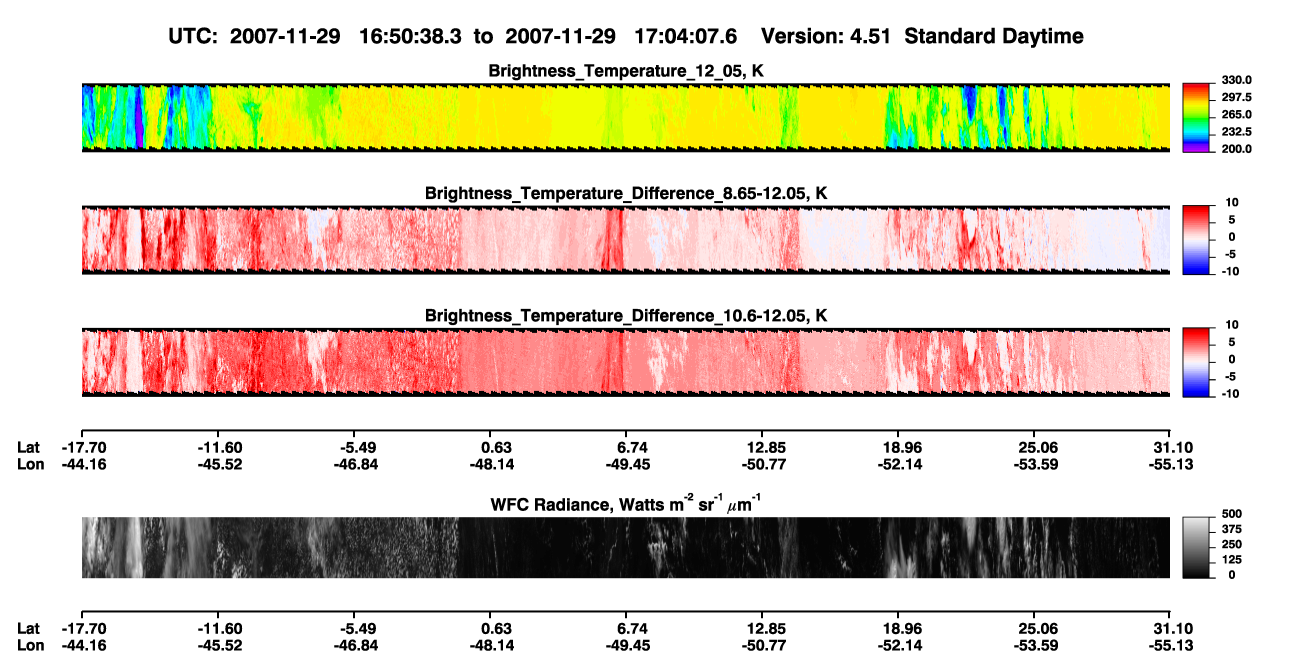Click latitude -17.70 below the 10.6-12.05 panel

pos(82,447)
